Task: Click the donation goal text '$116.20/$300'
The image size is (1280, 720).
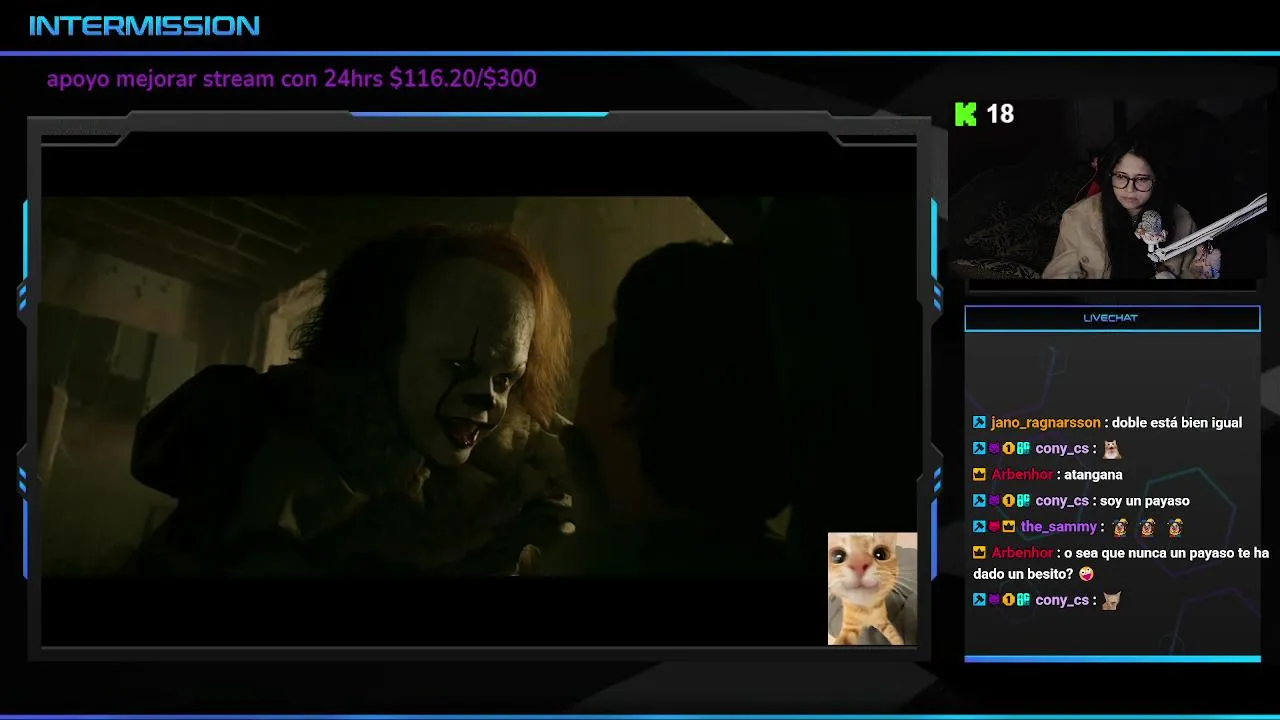Action: (463, 78)
